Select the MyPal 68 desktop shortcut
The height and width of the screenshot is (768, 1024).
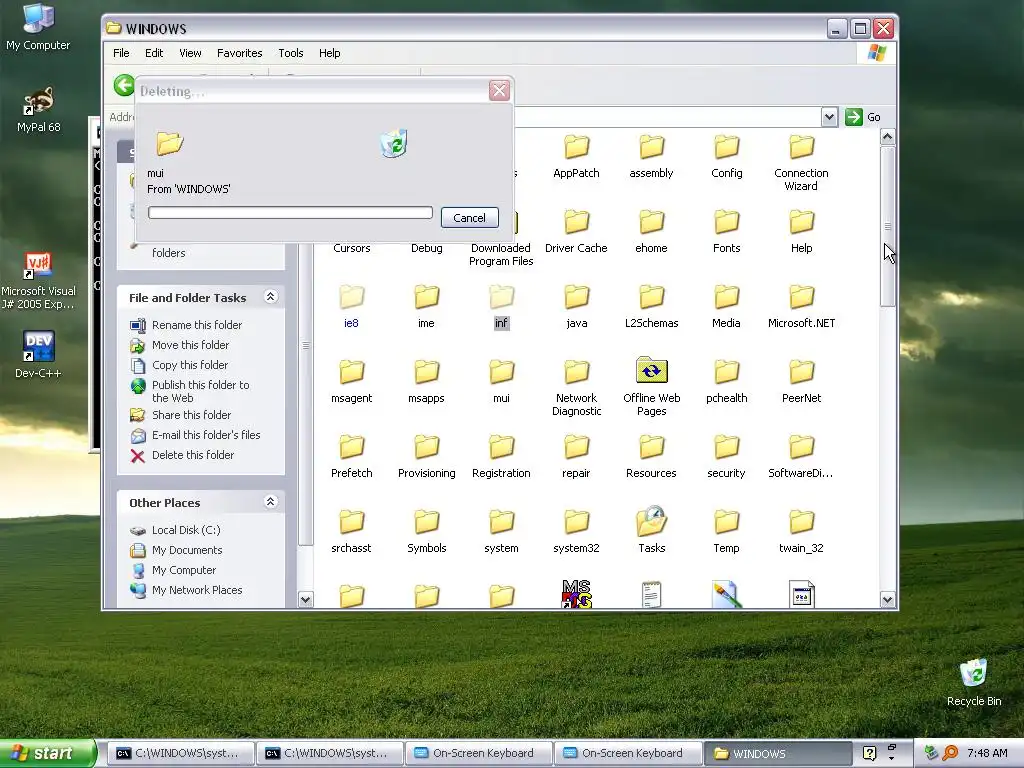pos(39,109)
